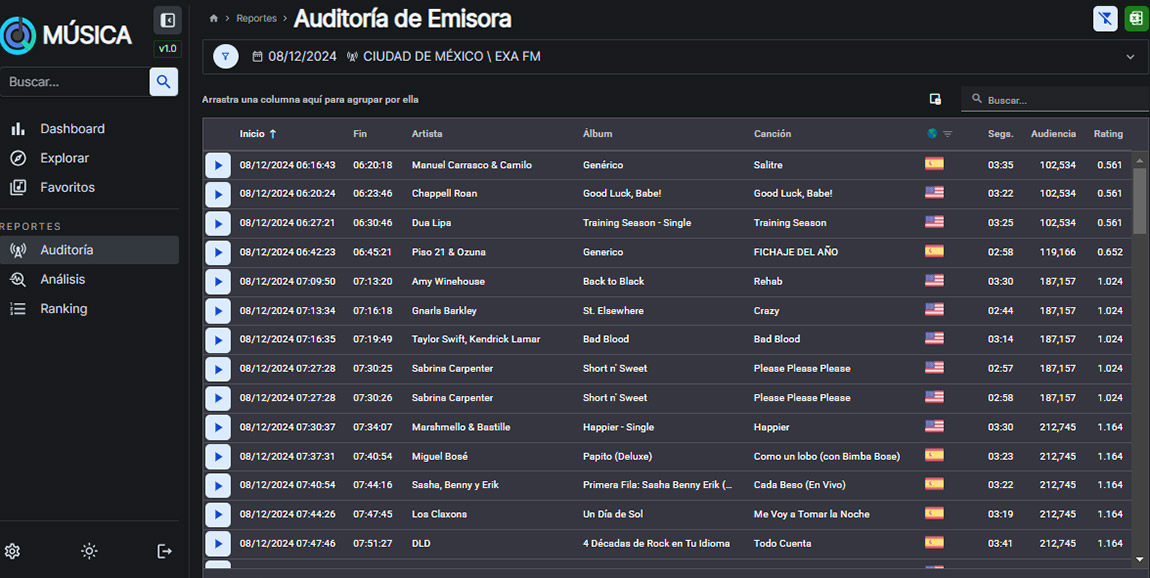Play the Salitre row audio
The height and width of the screenshot is (578, 1150).
coord(218,165)
